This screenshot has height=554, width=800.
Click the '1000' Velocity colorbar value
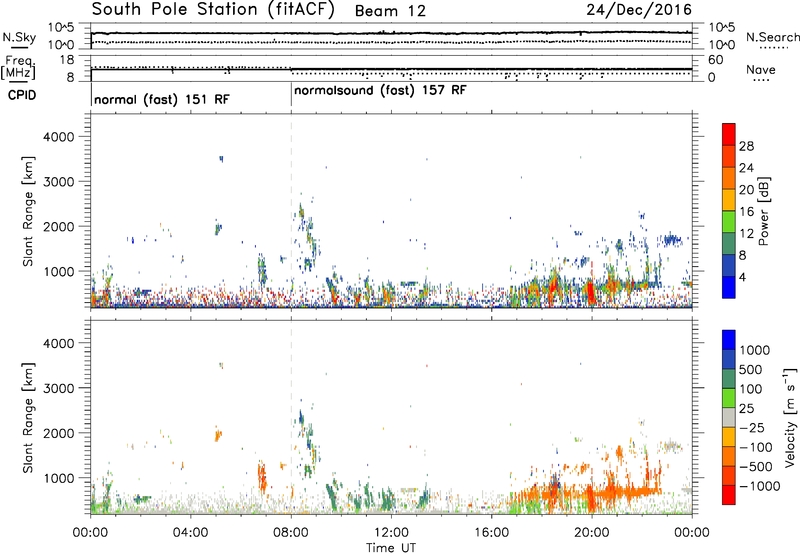click(x=755, y=350)
